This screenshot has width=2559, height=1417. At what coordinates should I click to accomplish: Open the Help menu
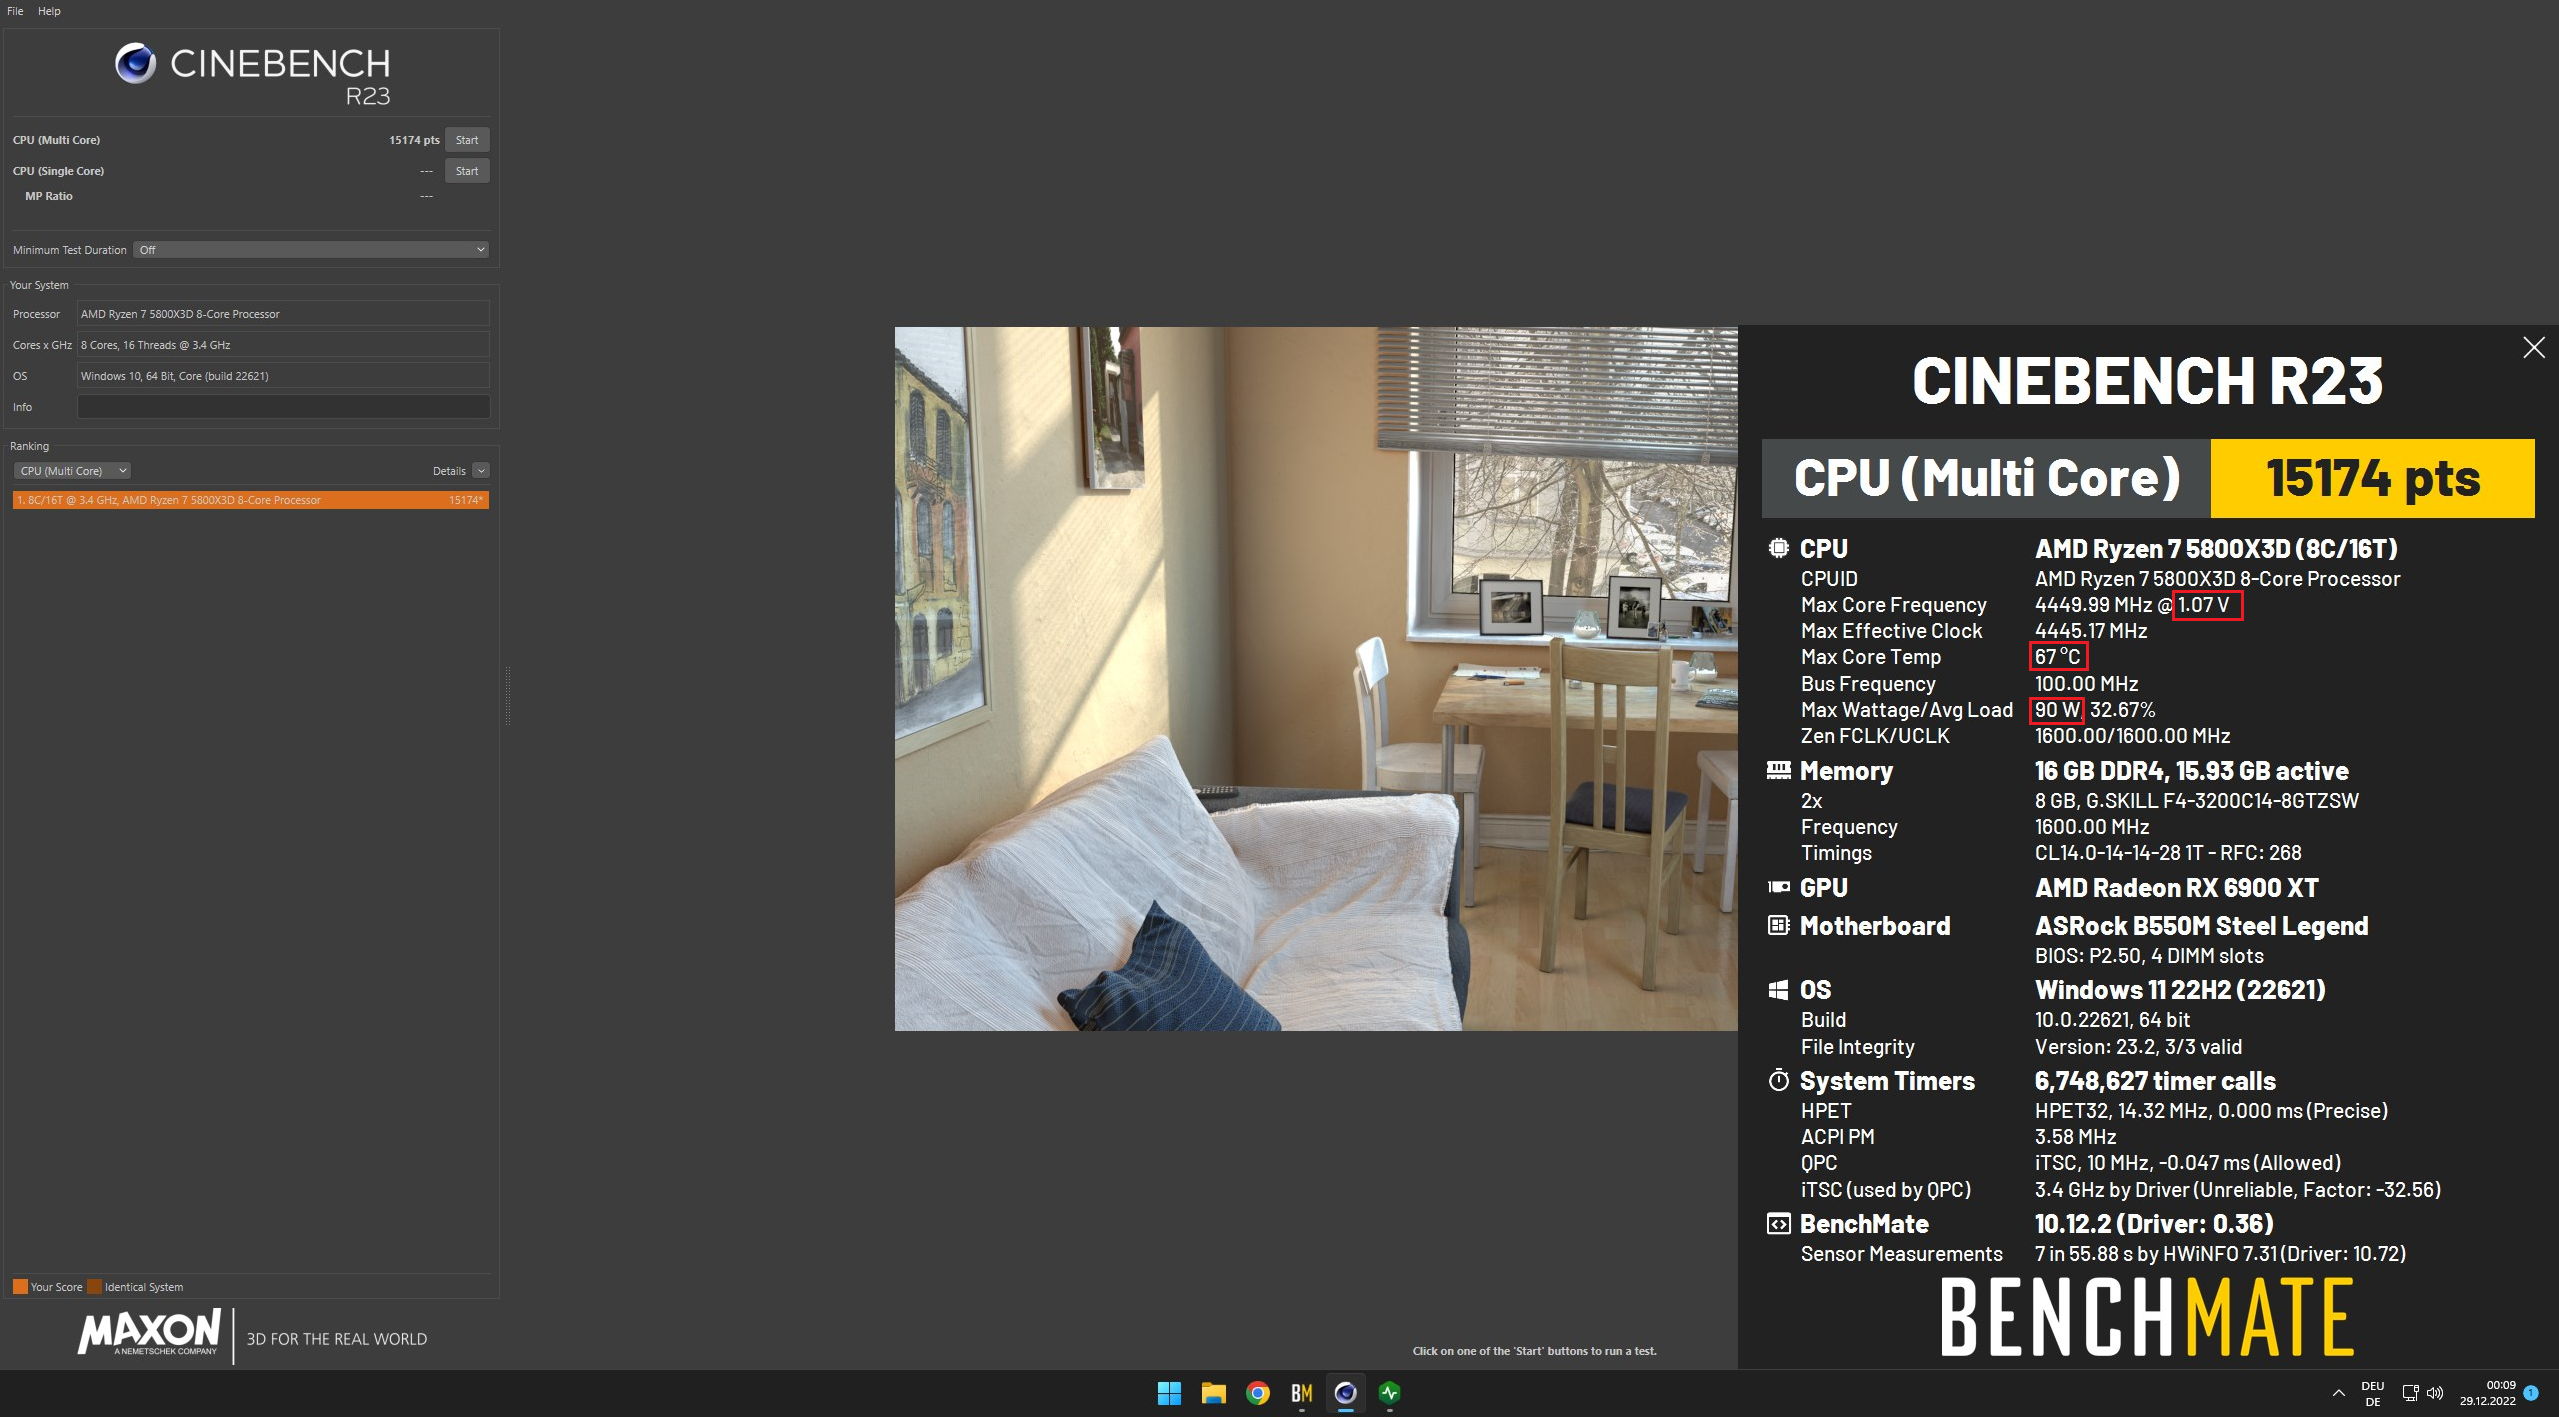49,11
